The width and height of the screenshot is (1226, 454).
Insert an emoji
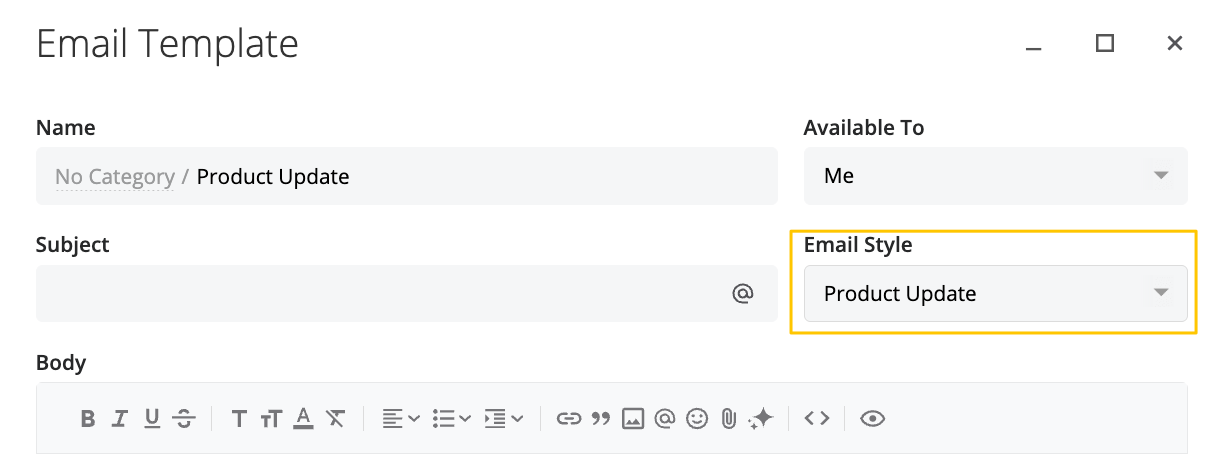697,419
